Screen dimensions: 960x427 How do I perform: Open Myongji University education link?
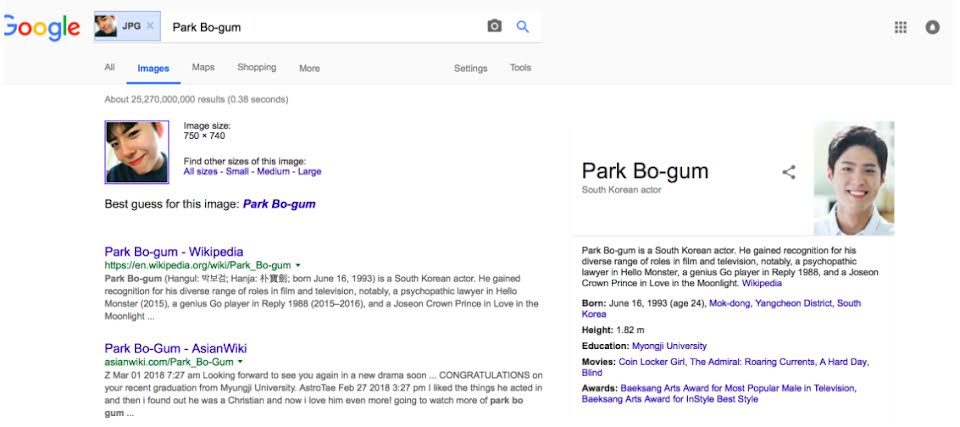point(669,346)
